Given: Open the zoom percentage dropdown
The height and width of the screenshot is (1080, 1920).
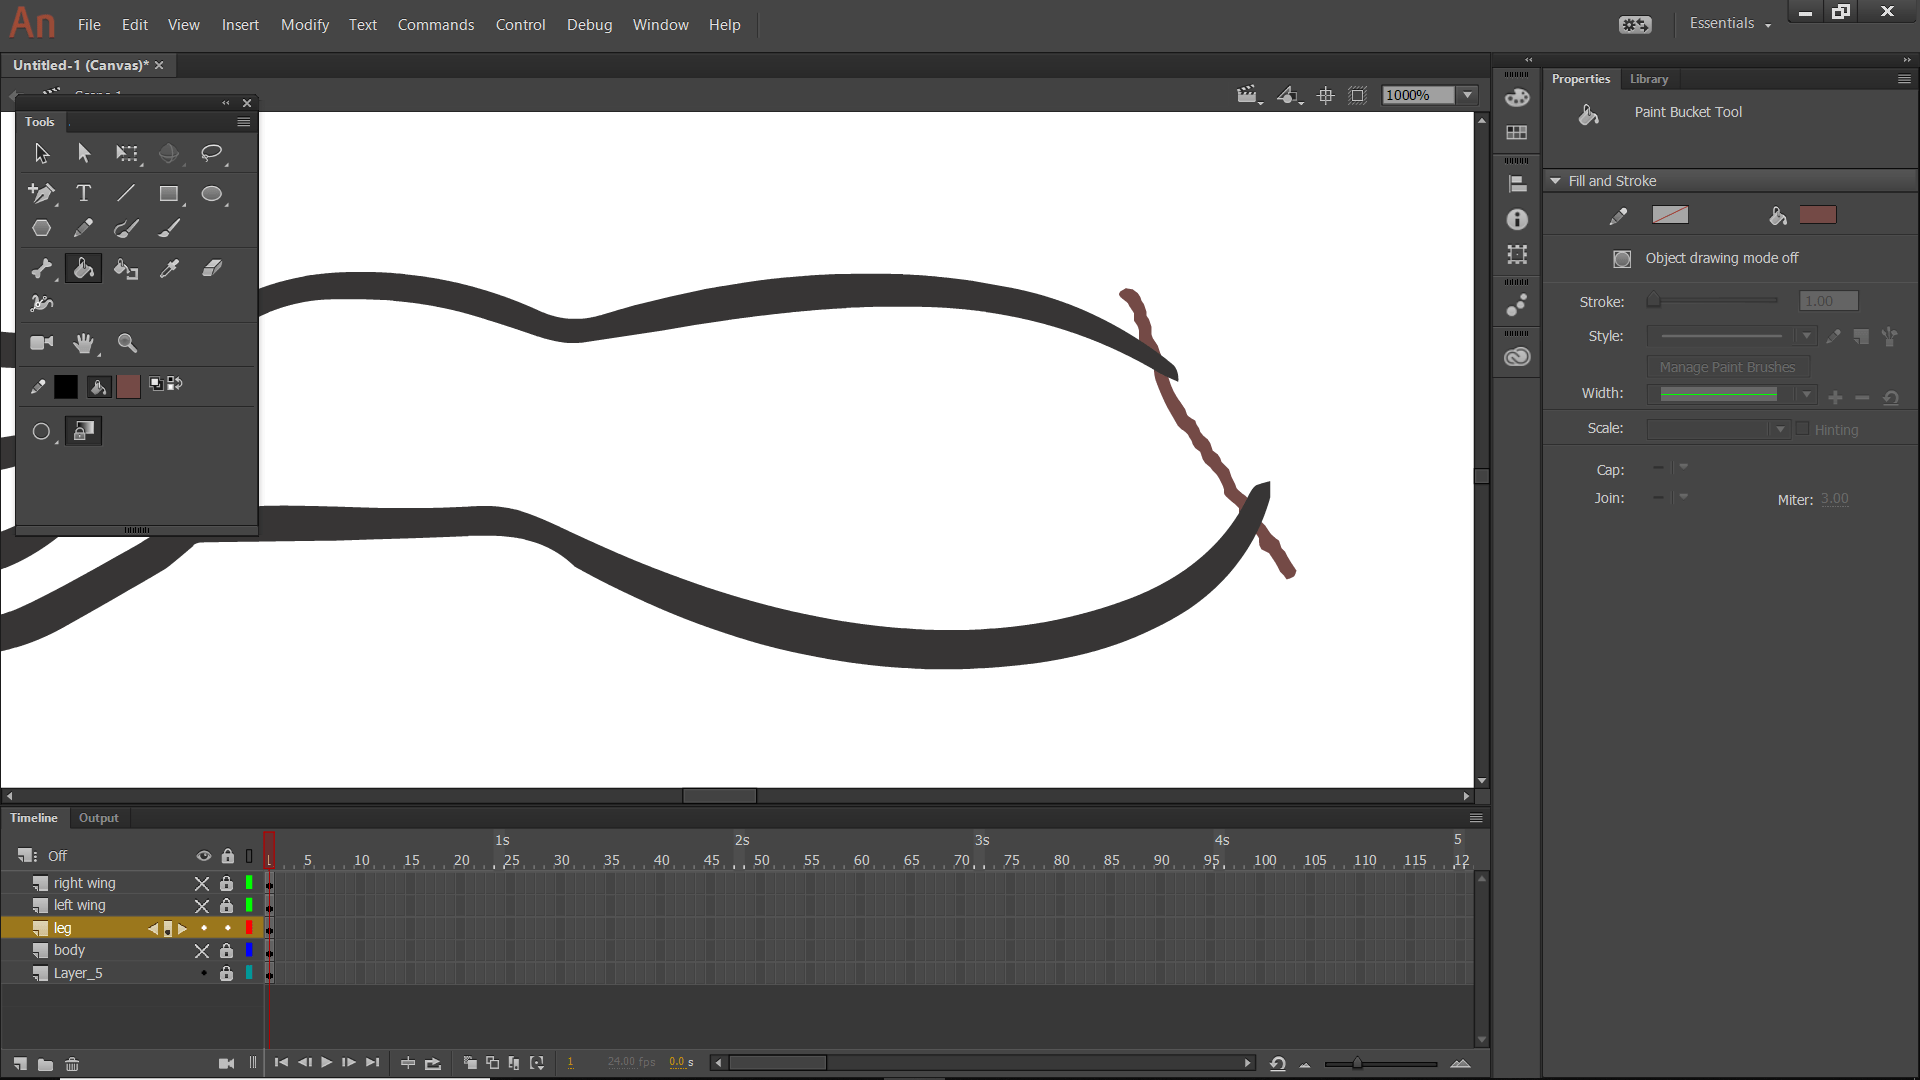Looking at the screenshot, I should coord(1466,95).
